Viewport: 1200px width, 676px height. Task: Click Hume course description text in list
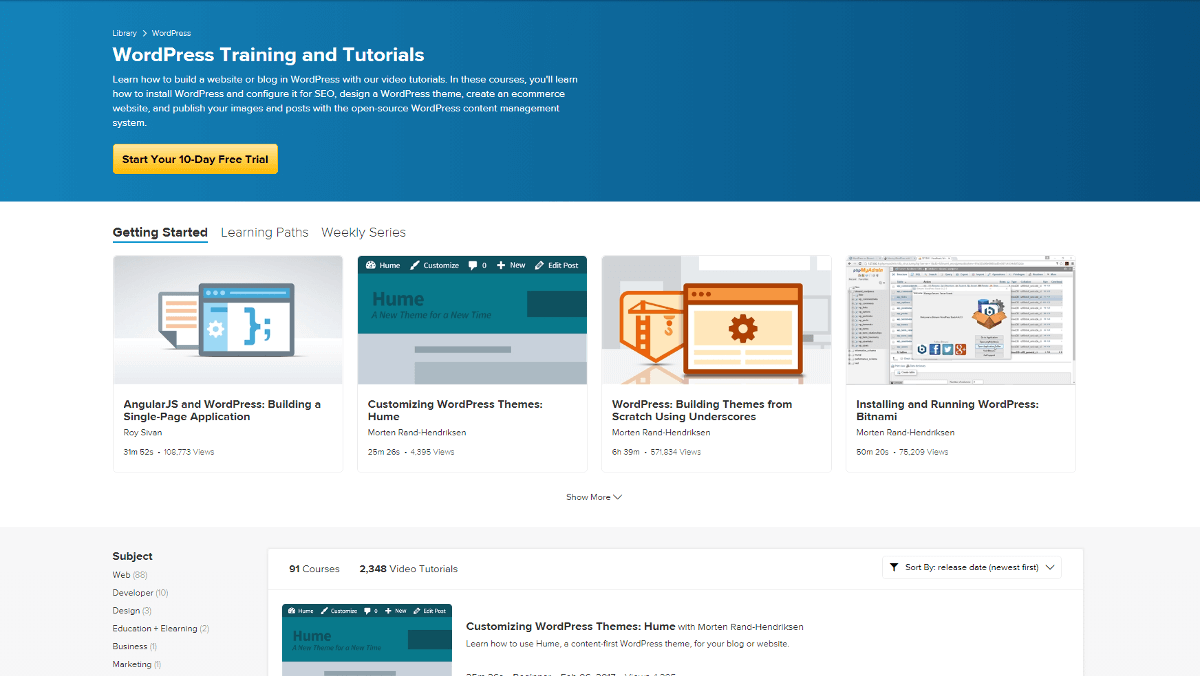point(628,644)
